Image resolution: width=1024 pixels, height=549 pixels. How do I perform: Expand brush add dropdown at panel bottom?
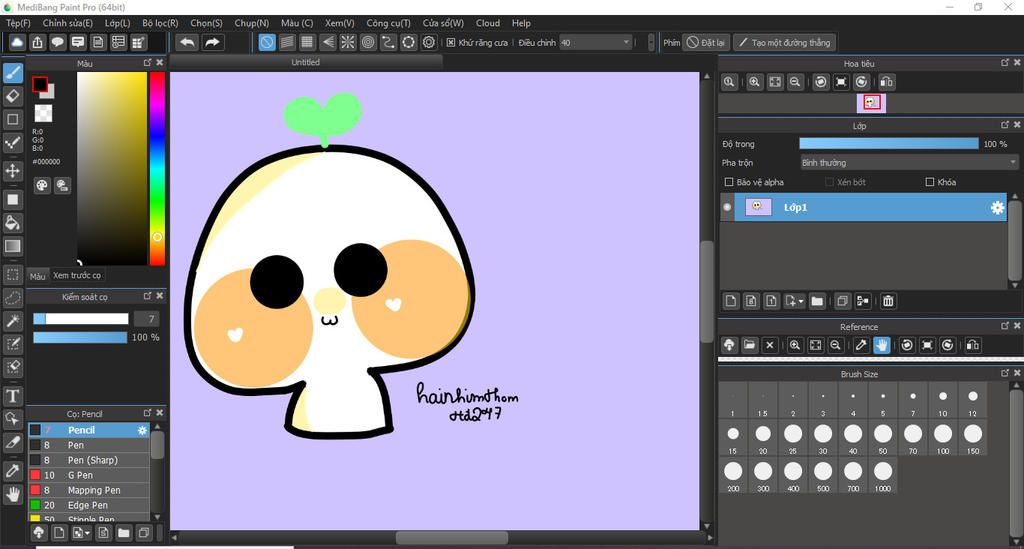[88, 533]
